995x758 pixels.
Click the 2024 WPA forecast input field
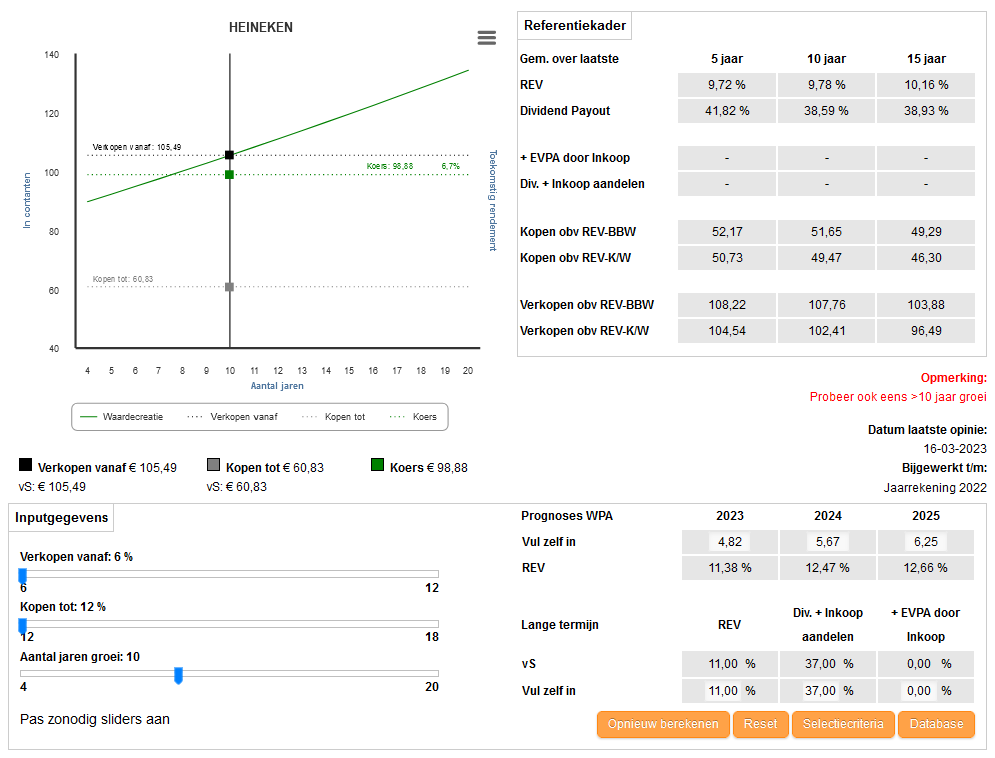pyautogui.click(x=827, y=542)
